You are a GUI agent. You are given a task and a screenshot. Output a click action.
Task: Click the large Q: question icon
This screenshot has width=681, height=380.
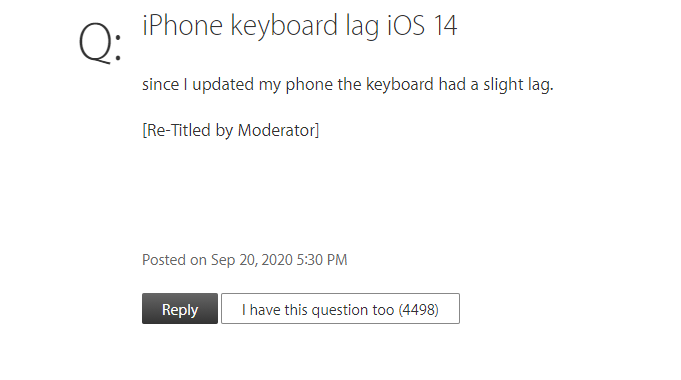coord(100,43)
